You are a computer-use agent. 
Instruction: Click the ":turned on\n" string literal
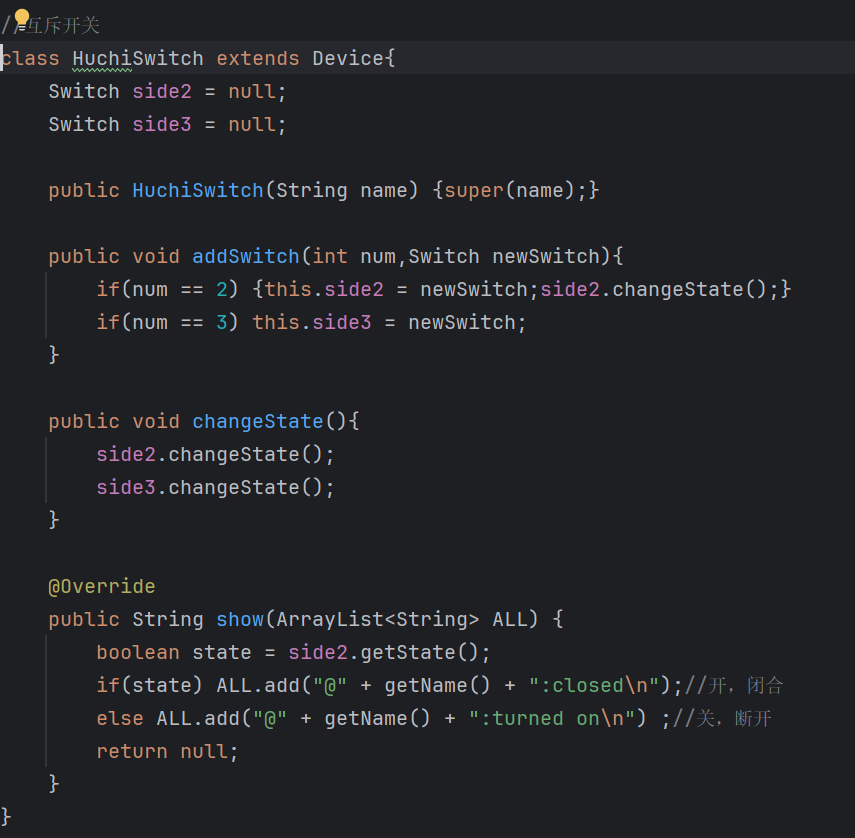pos(552,719)
